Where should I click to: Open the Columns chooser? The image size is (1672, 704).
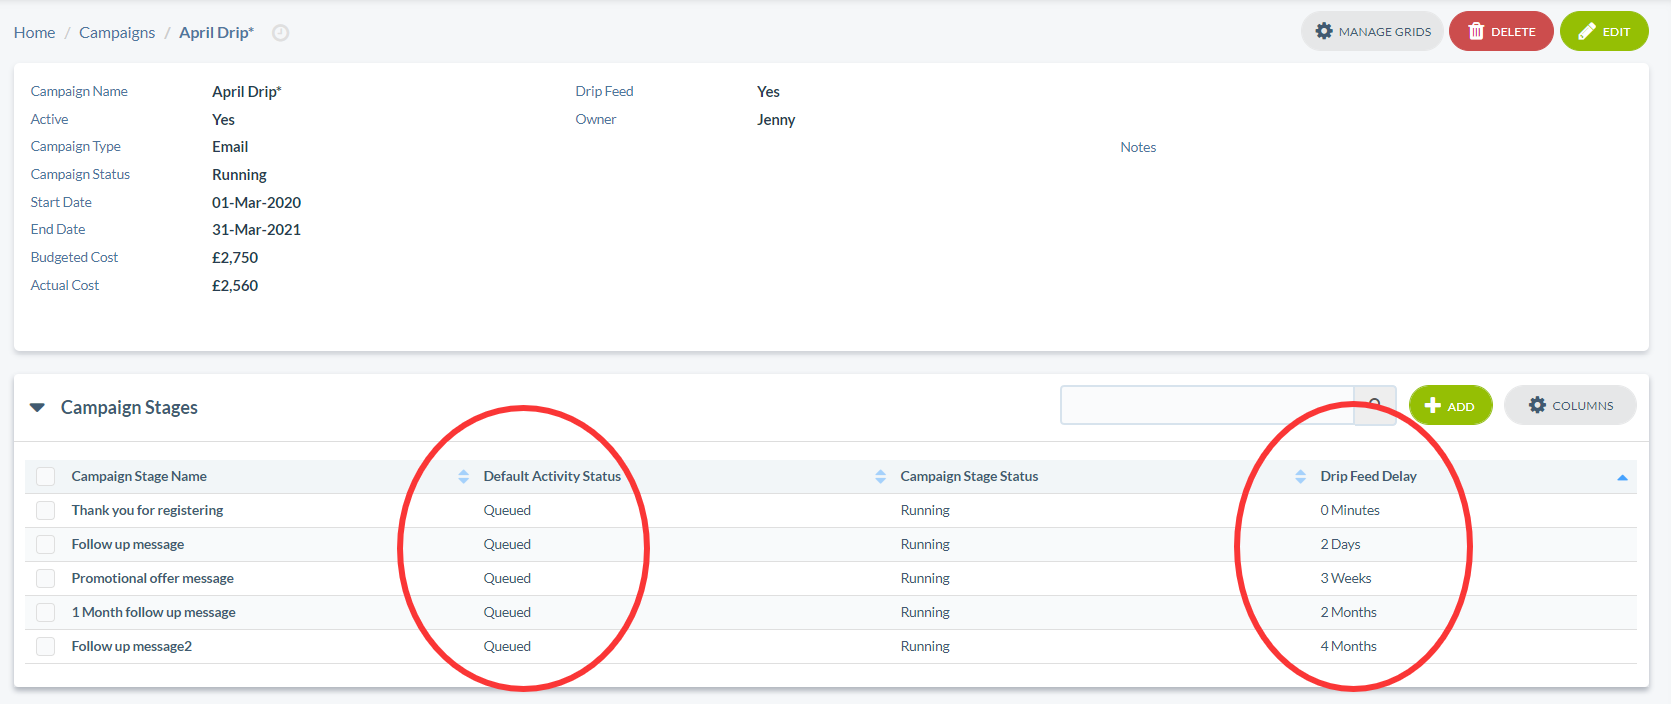[1570, 405]
